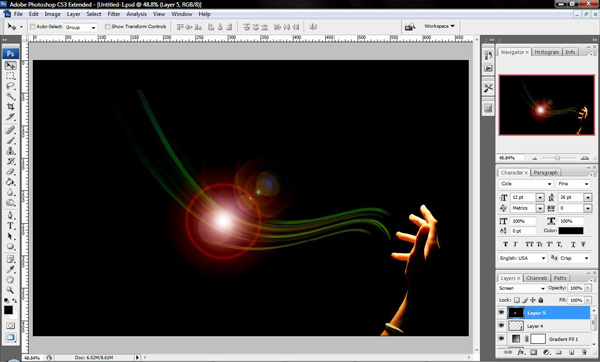Screen dimensions: 600x362
Task: Toggle Faux Bold in Character panel
Action: click(x=505, y=244)
